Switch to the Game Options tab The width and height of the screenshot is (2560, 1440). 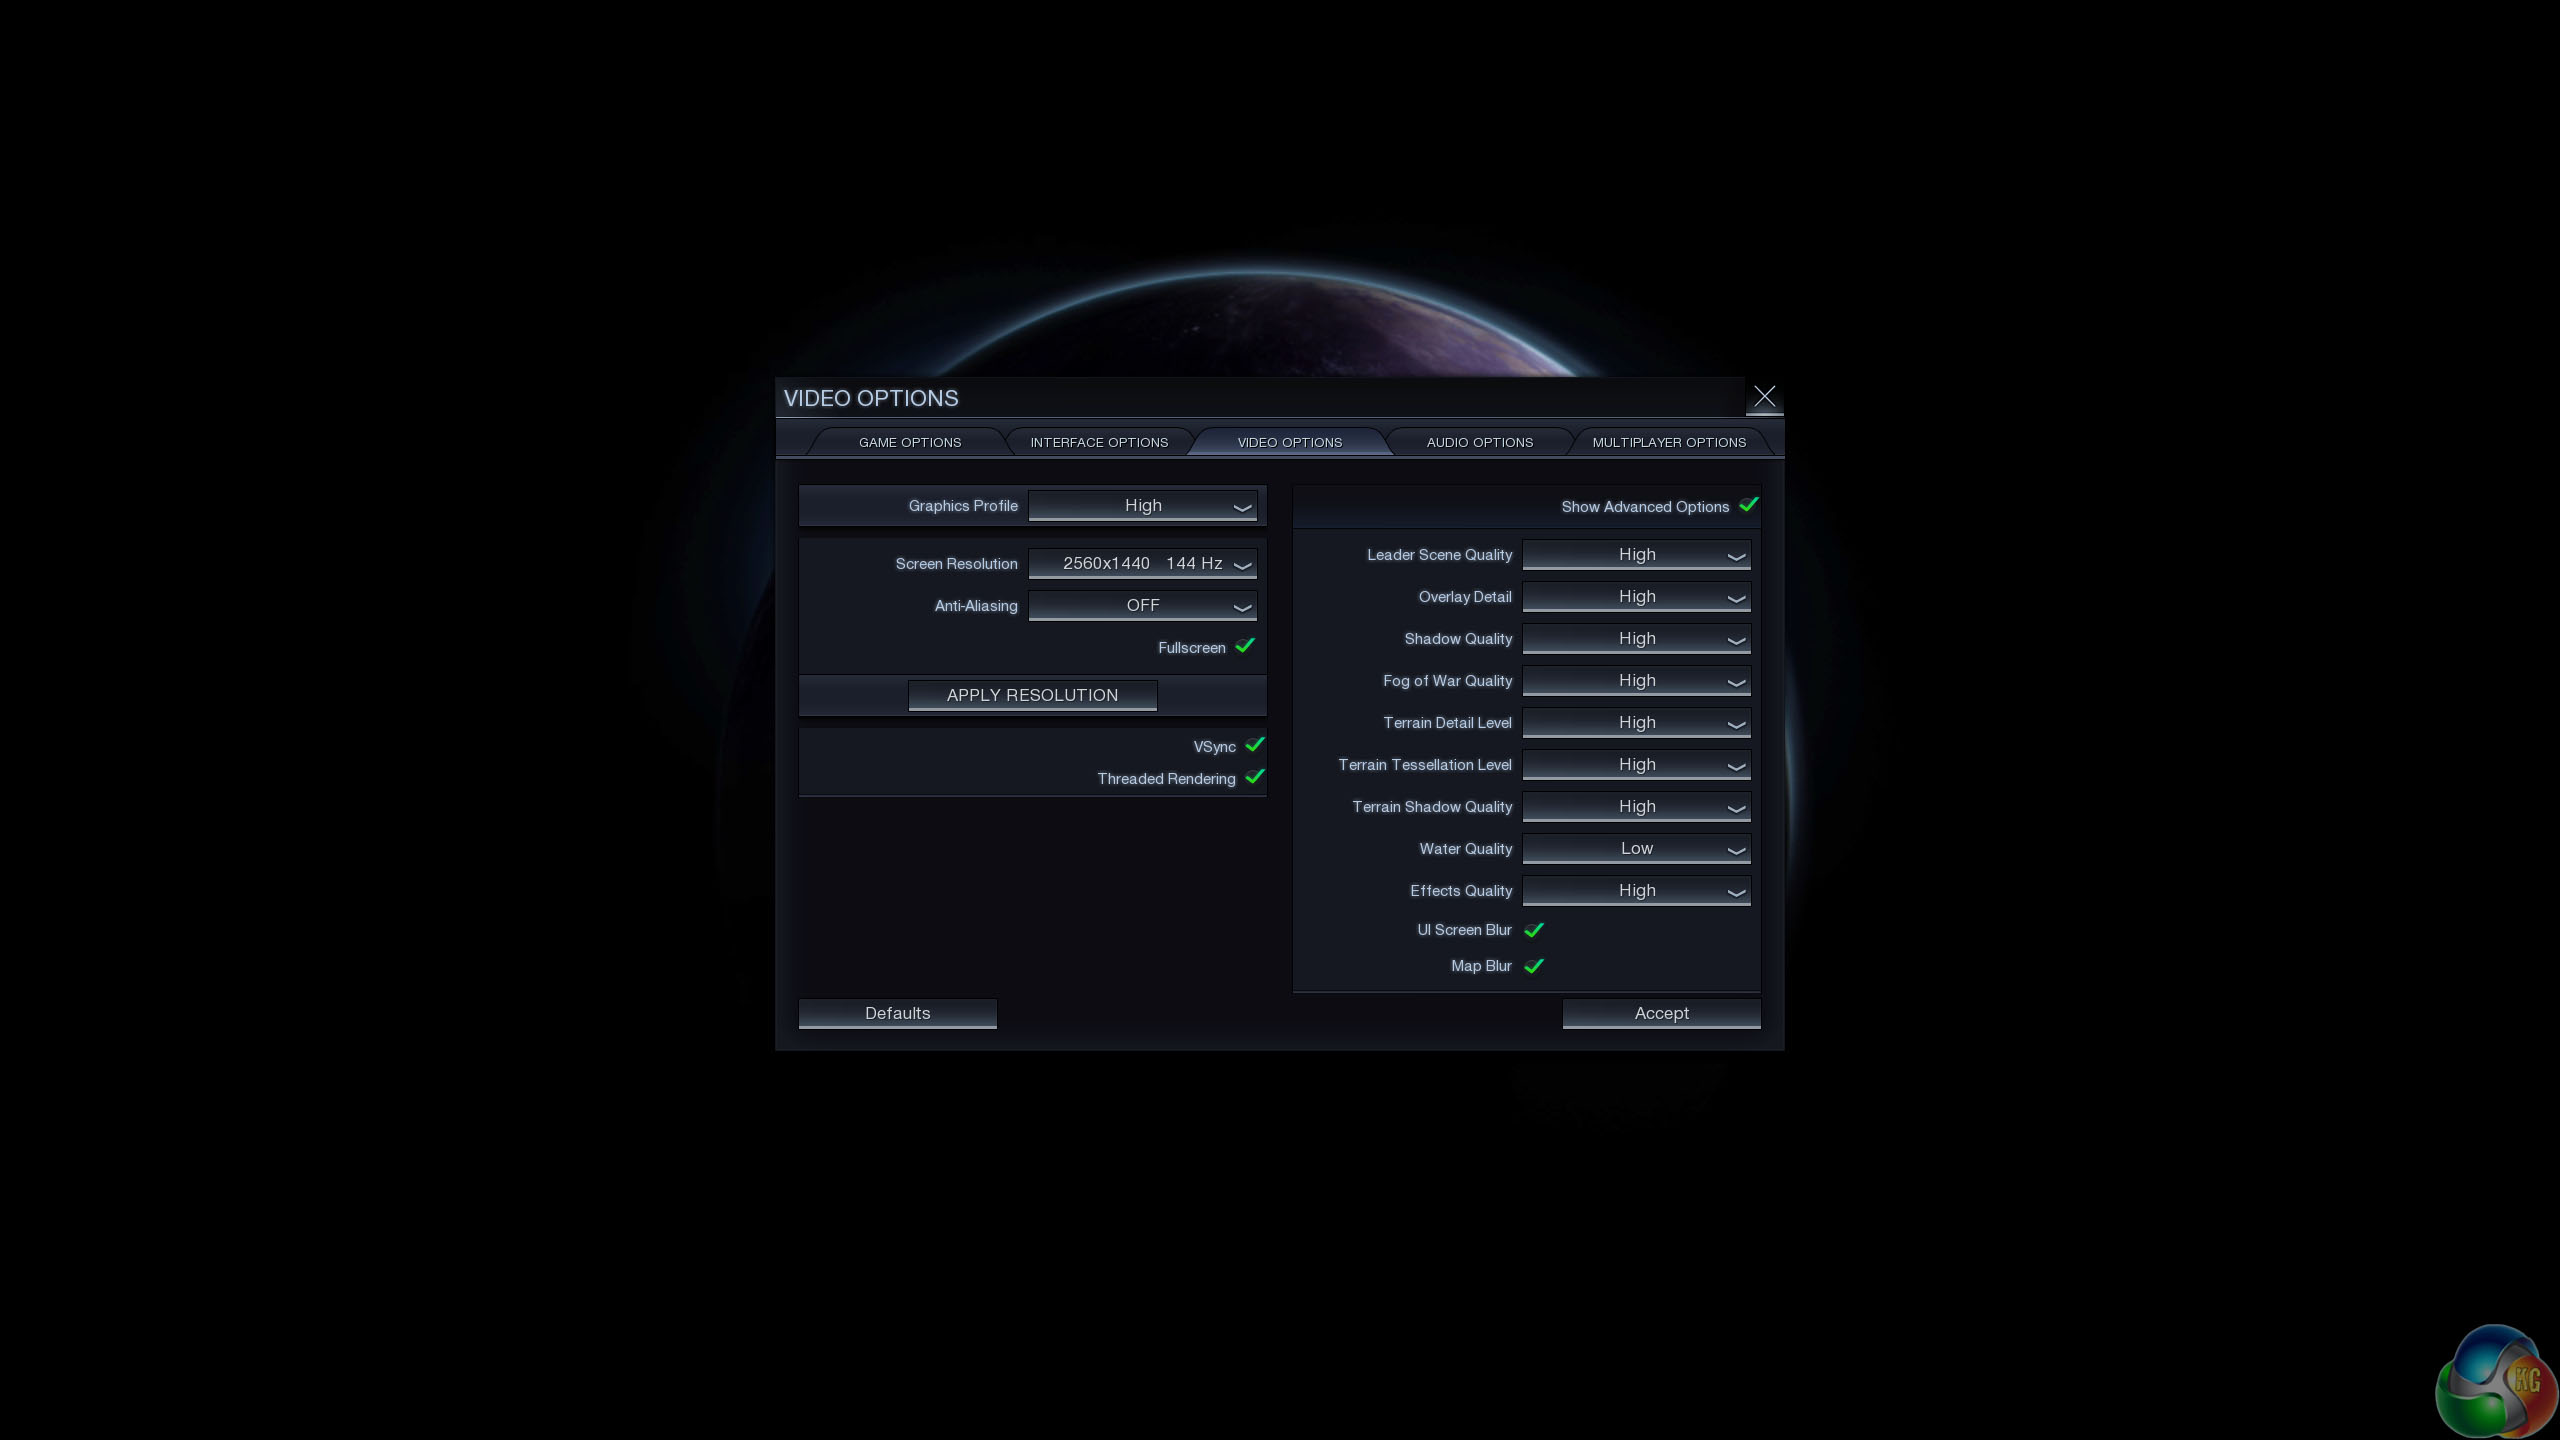coord(909,442)
